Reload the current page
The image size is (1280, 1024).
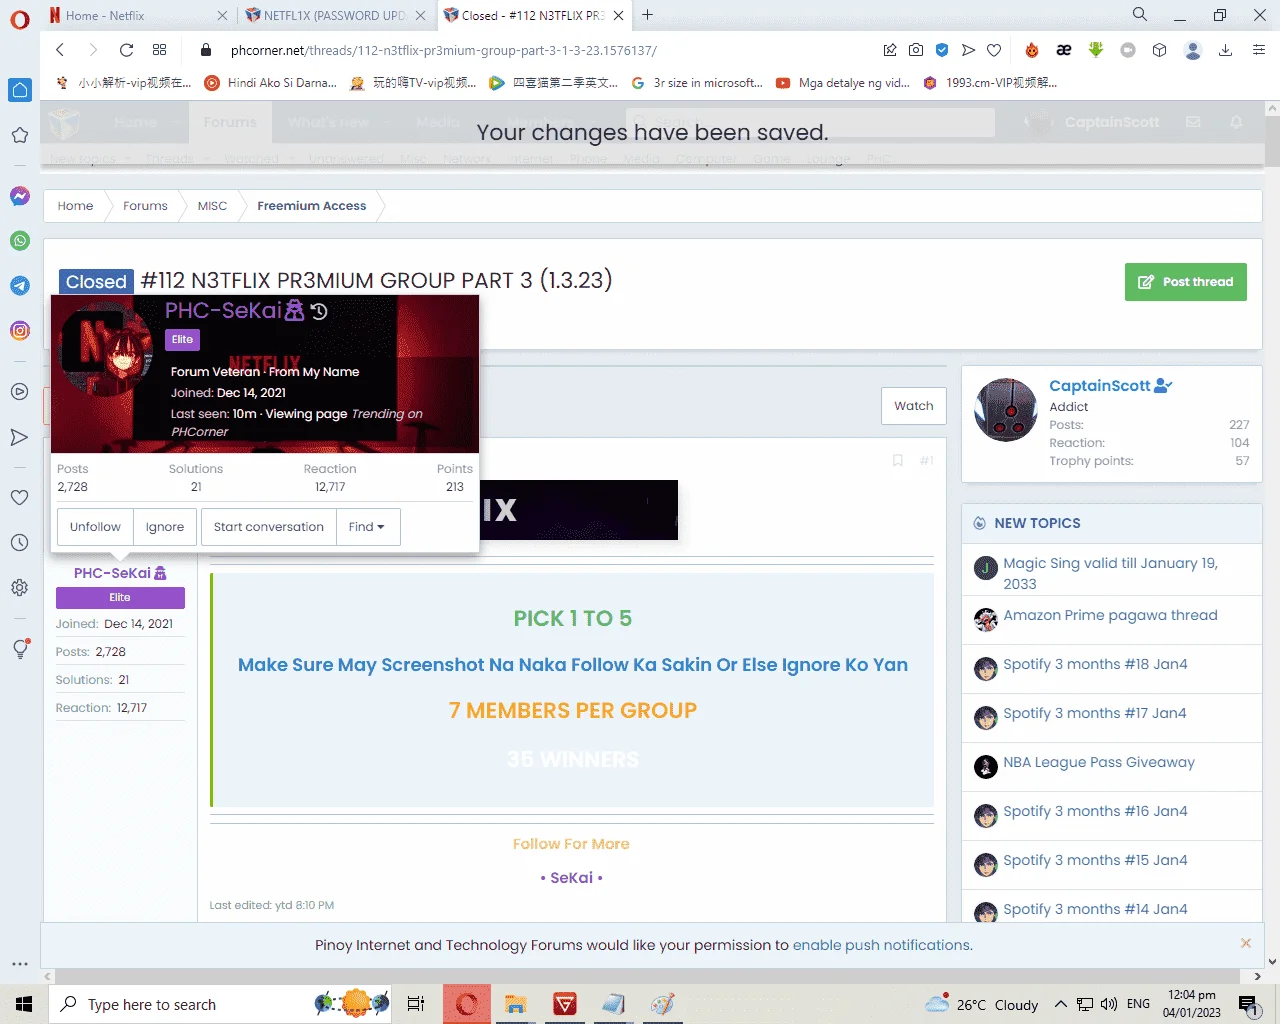point(126,50)
